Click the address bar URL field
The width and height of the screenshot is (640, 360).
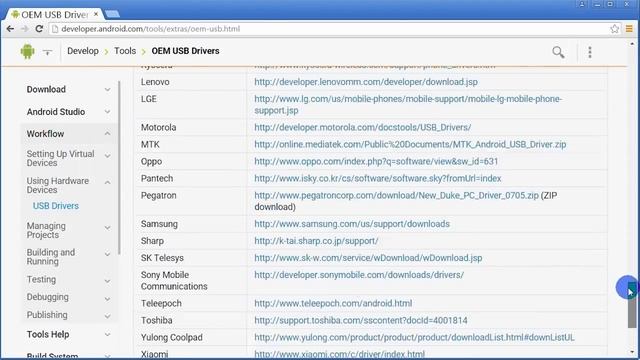(329, 29)
